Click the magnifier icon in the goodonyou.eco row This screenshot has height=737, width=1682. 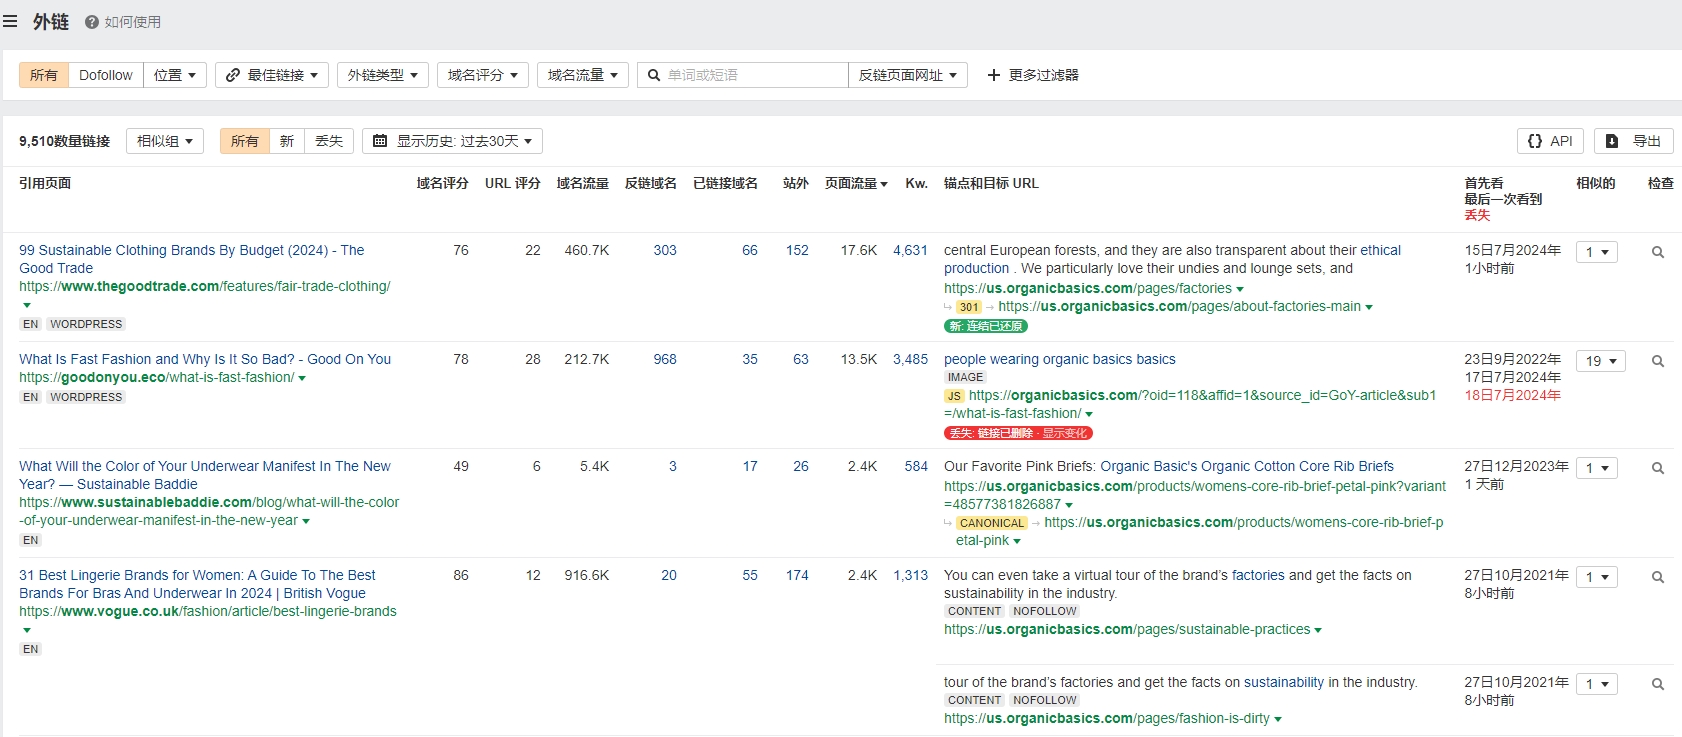[1658, 362]
